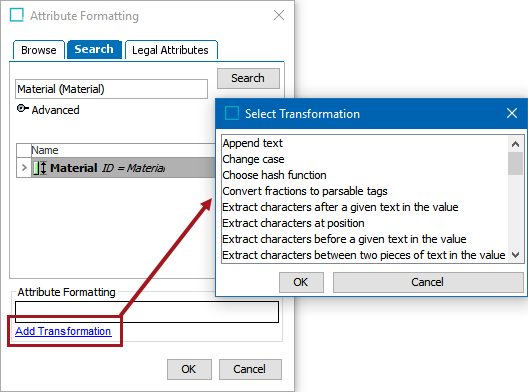Screen dimensions: 528x392
Task: Click the Material search input field
Action: pos(111,89)
